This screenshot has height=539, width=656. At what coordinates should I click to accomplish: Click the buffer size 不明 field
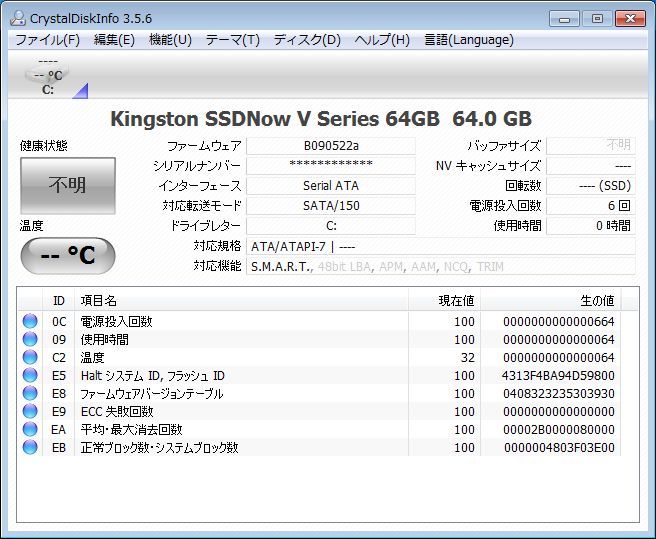[591, 146]
